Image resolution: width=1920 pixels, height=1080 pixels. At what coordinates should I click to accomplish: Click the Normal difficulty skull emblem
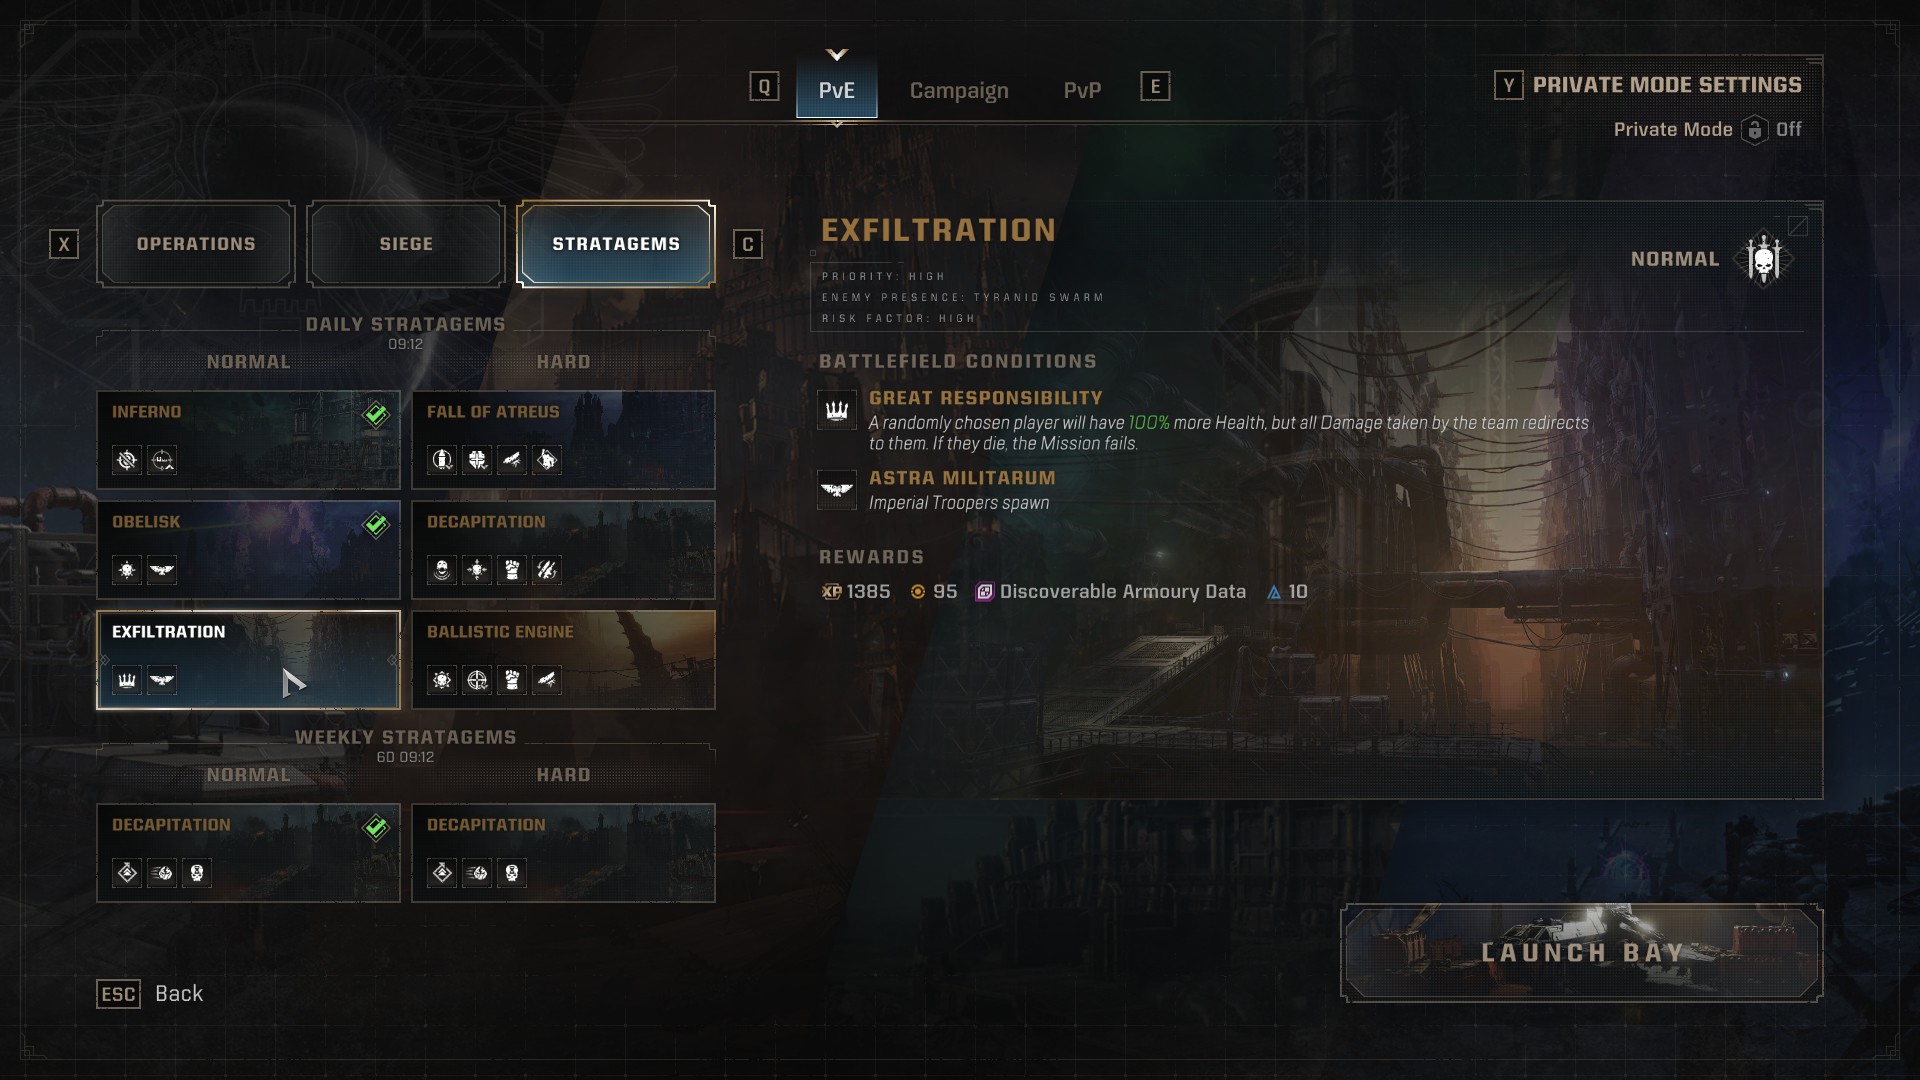pos(1764,260)
